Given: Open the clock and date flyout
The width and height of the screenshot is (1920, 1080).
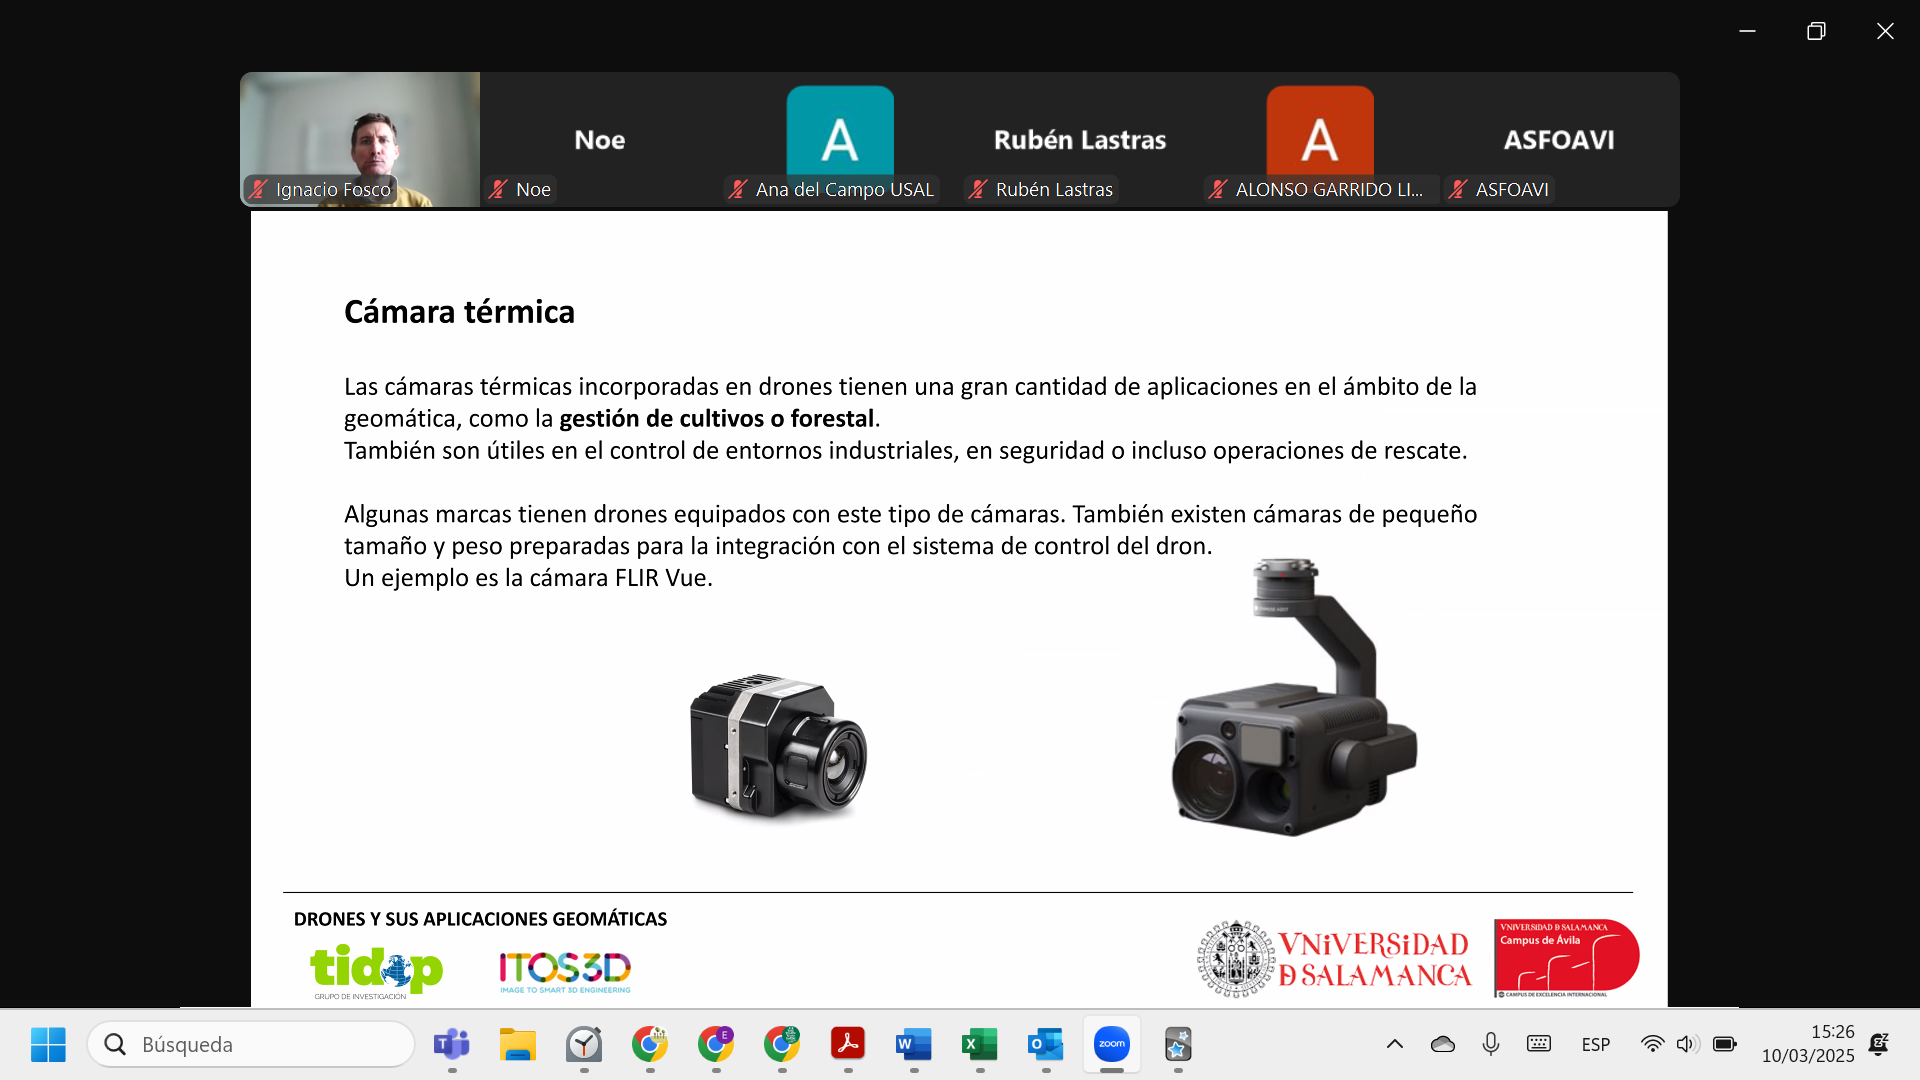Looking at the screenshot, I should 1808,1044.
